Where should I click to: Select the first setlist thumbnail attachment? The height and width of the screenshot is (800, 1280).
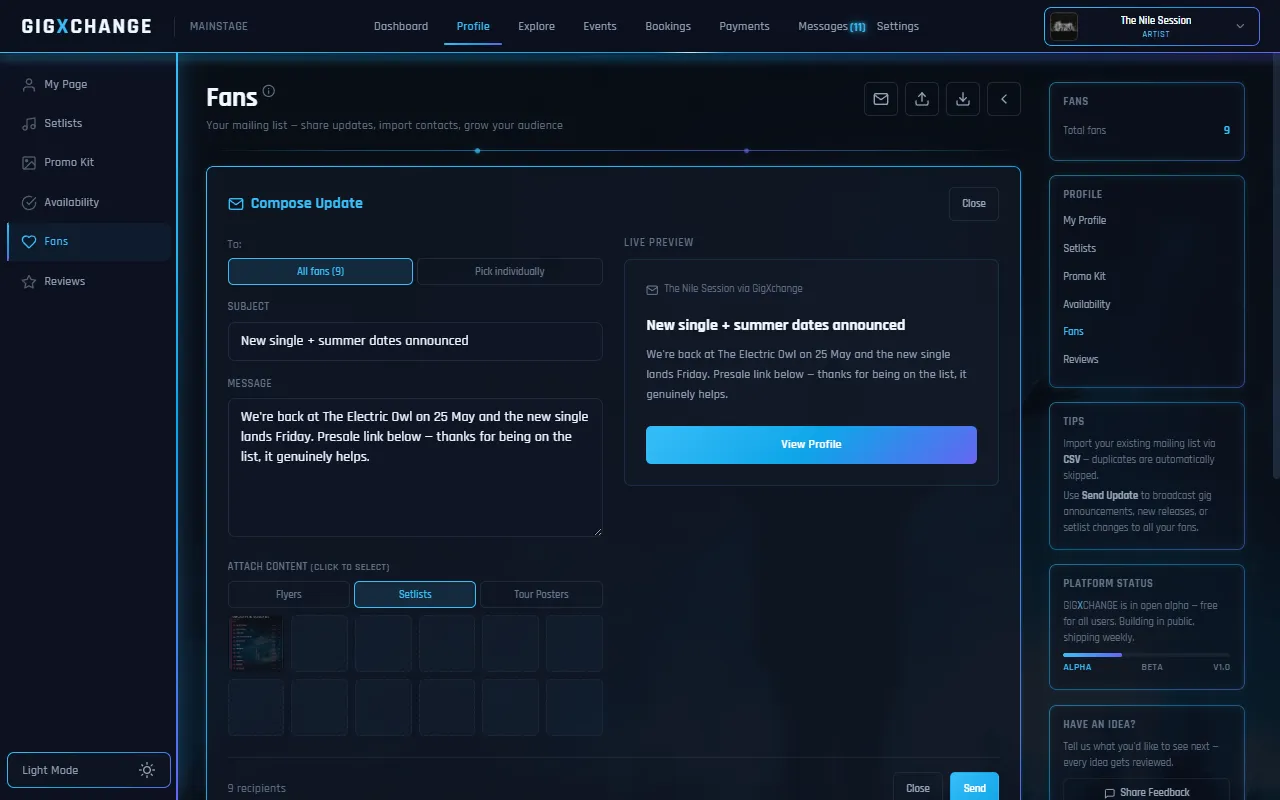(x=256, y=643)
